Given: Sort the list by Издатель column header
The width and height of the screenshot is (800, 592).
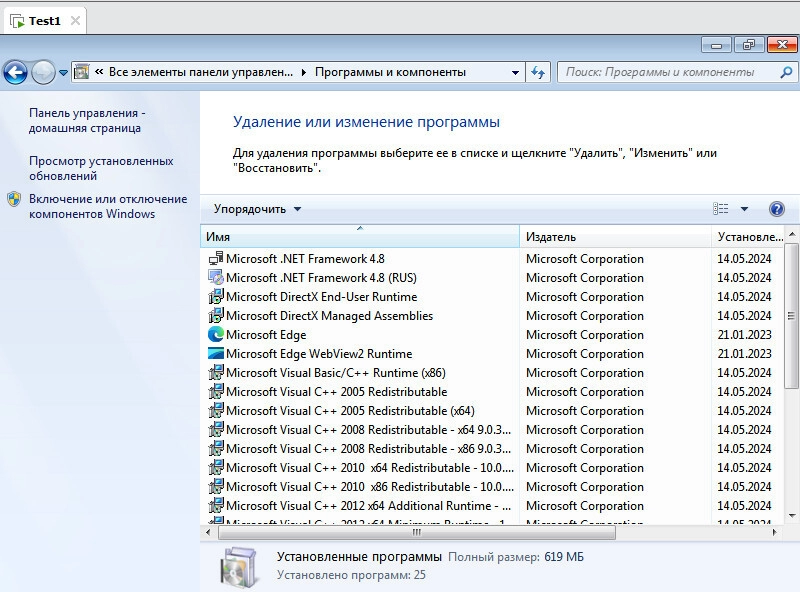Looking at the screenshot, I should pyautogui.click(x=550, y=237).
